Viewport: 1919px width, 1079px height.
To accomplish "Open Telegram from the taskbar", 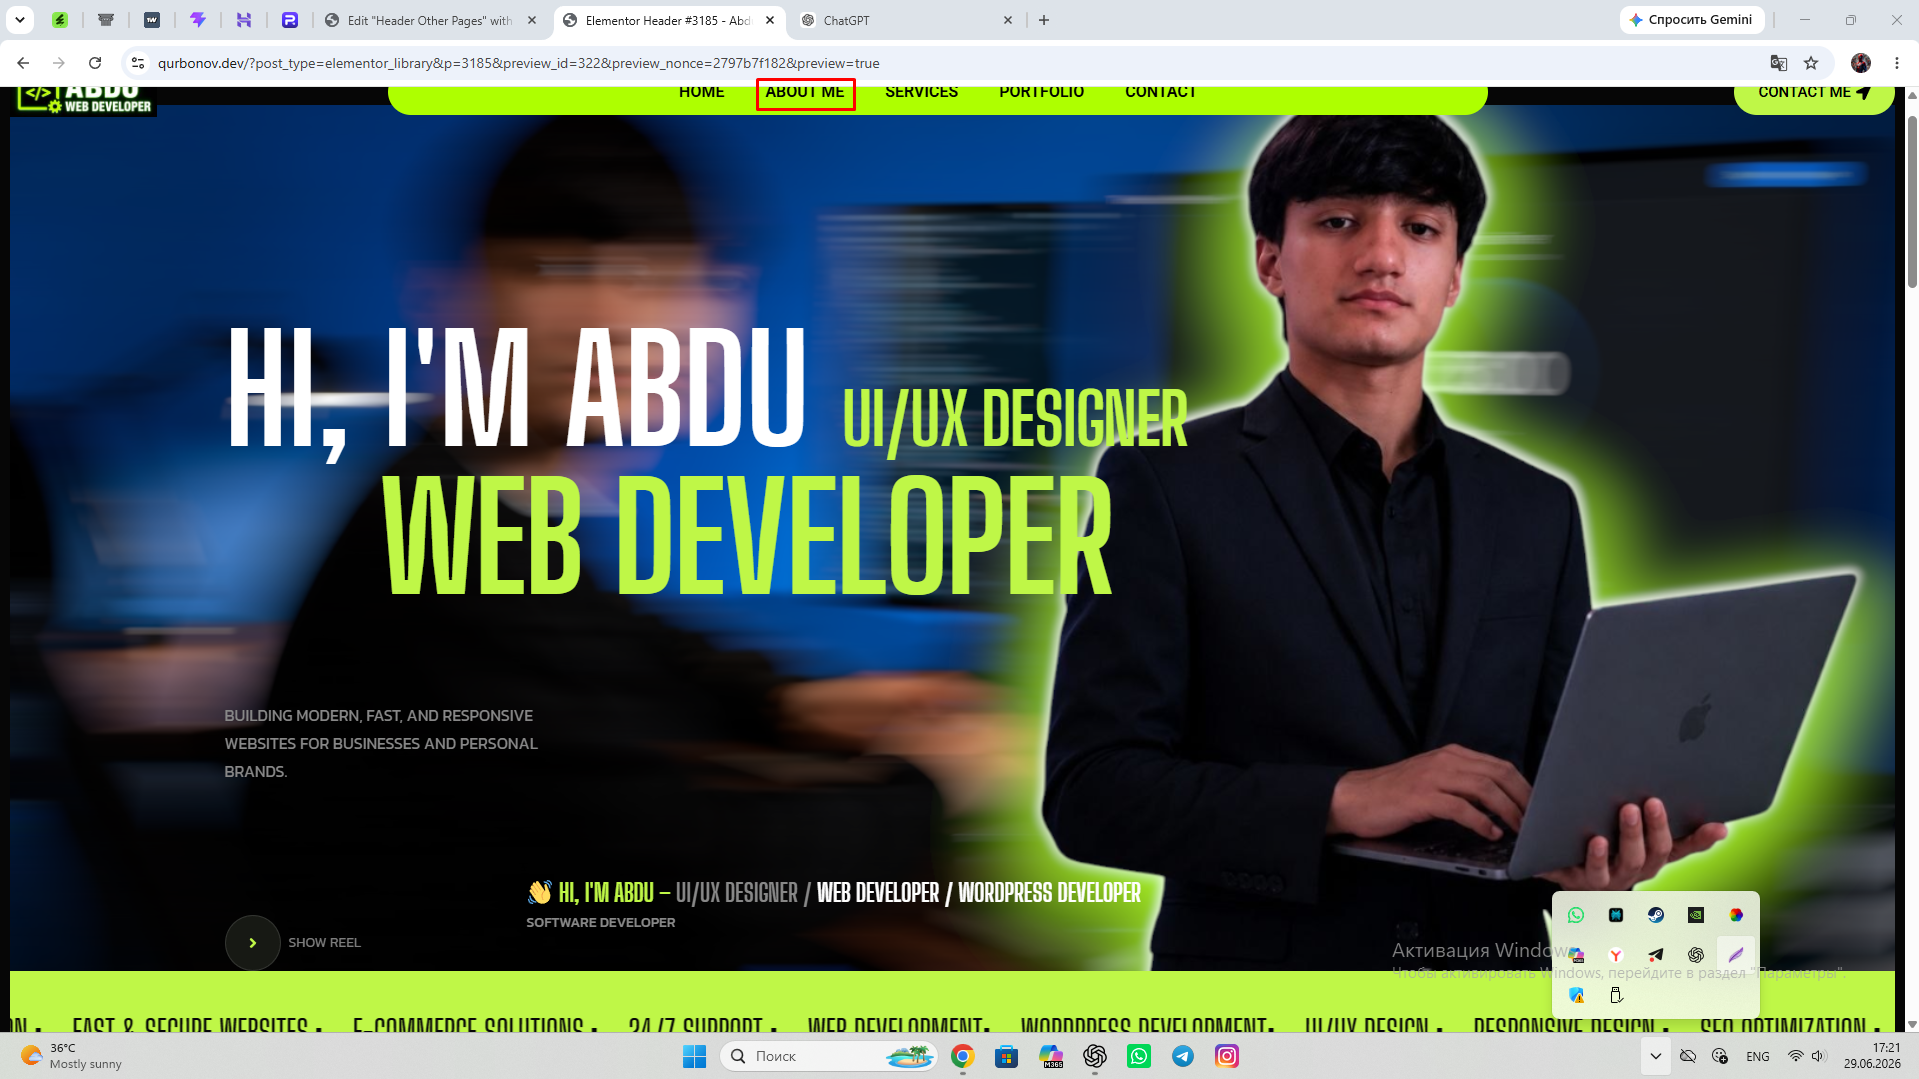I will (x=1183, y=1056).
